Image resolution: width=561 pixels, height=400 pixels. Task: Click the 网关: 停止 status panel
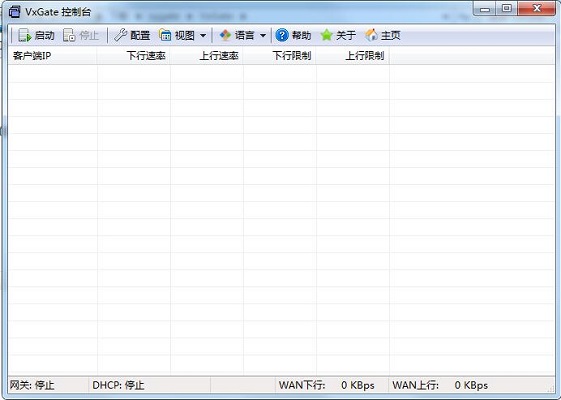[48, 385]
